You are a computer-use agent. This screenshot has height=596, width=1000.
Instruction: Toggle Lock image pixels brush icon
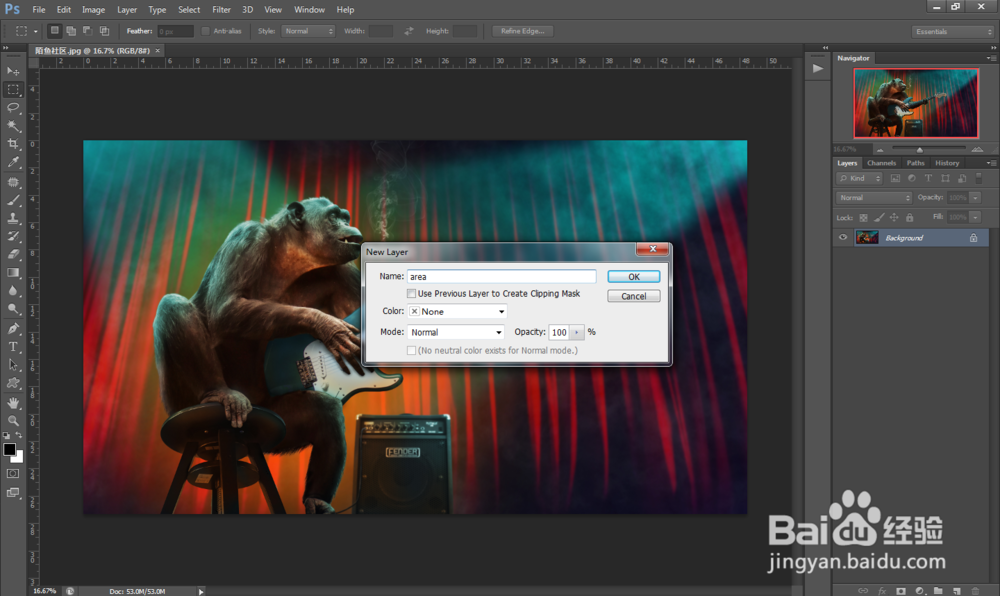879,217
